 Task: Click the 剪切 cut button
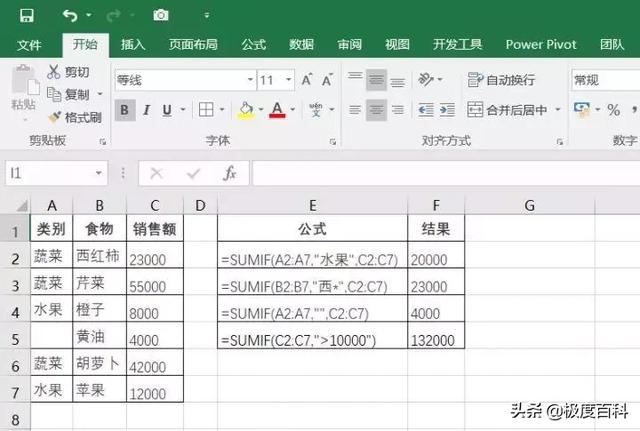[x=69, y=72]
